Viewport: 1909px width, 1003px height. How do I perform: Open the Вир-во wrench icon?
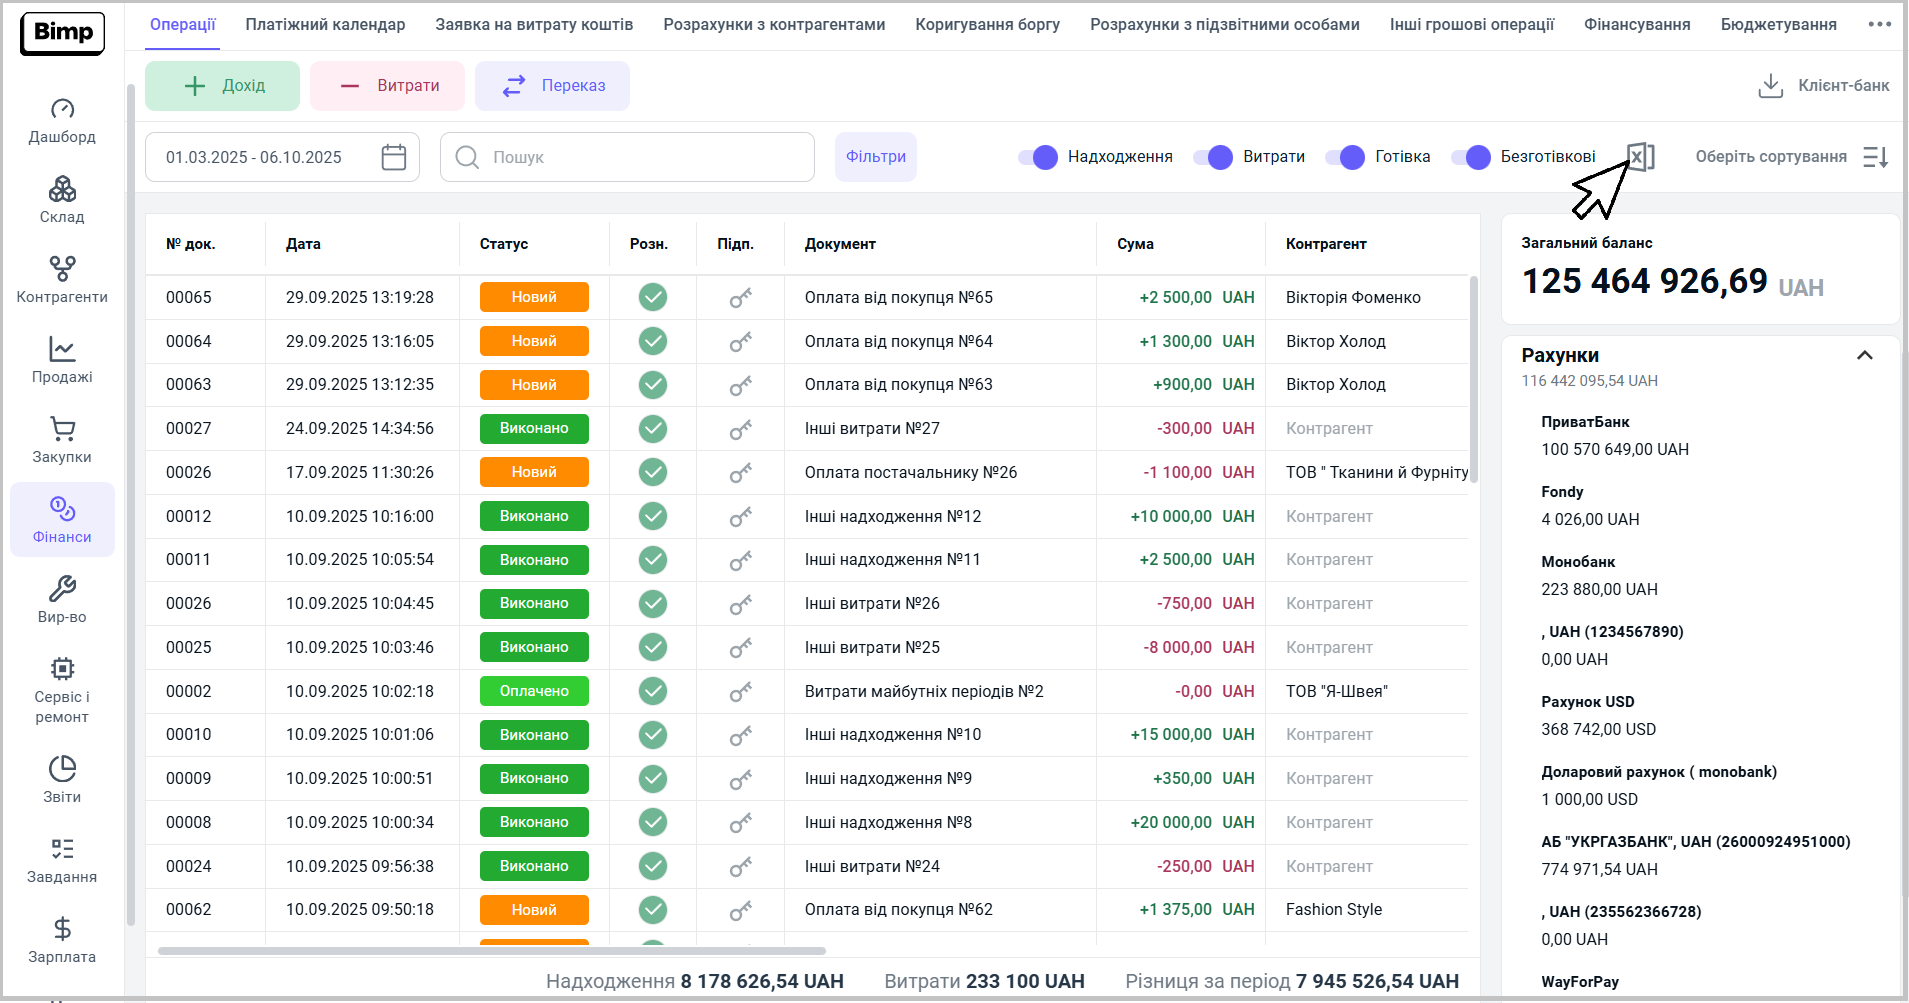pyautogui.click(x=62, y=599)
